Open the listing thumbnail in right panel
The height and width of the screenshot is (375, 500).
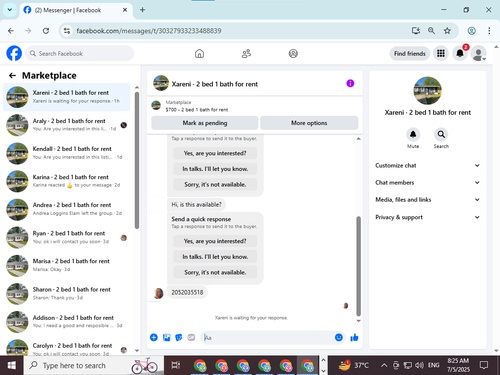pos(427,90)
